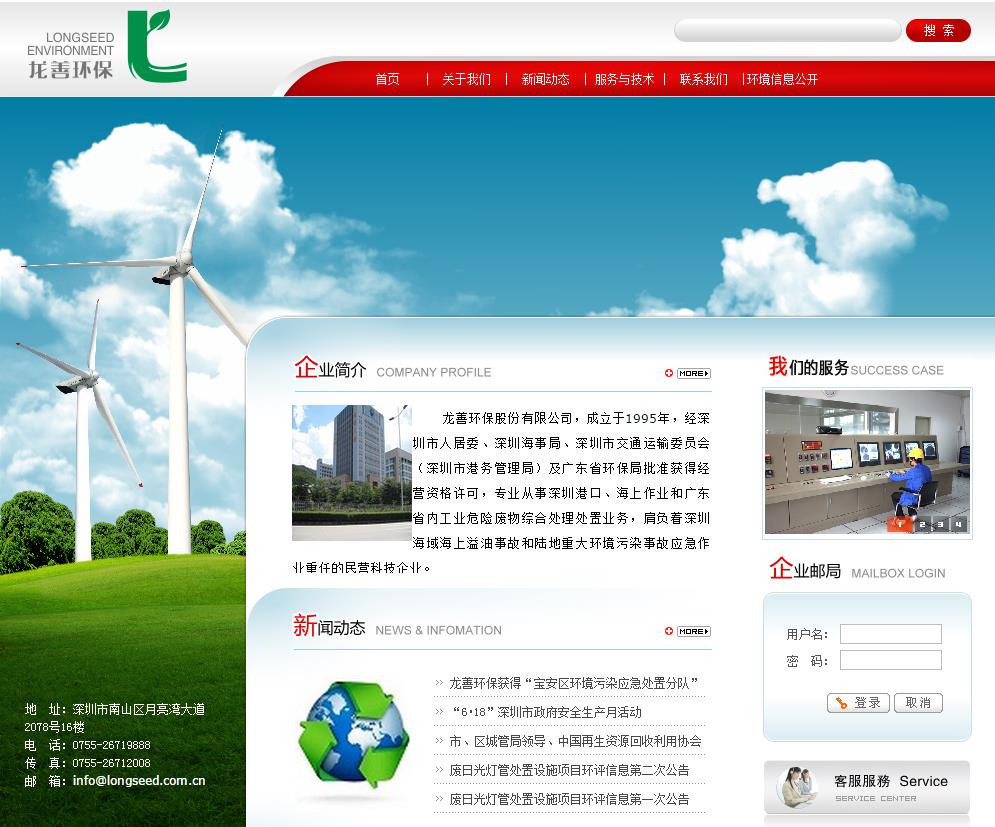Click the globe recycling arrows icon
995x827 pixels.
(x=354, y=734)
